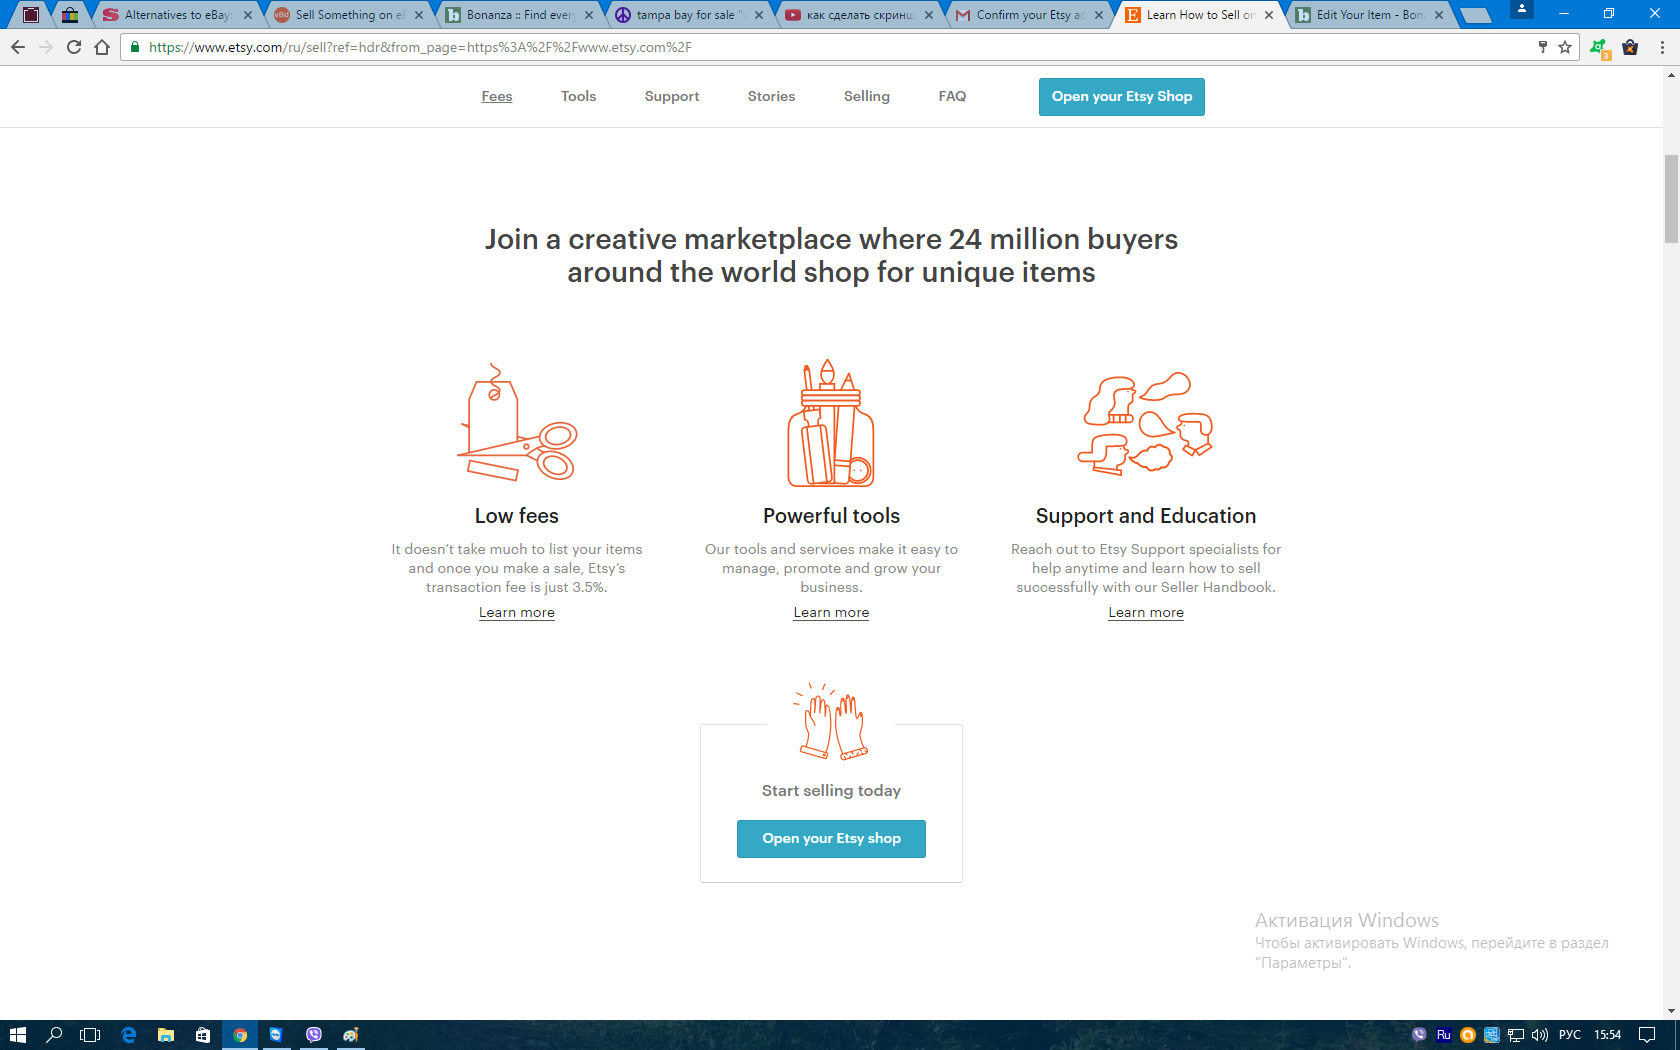Open the browser home page
Viewport: 1680px width, 1050px height.
[x=102, y=47]
